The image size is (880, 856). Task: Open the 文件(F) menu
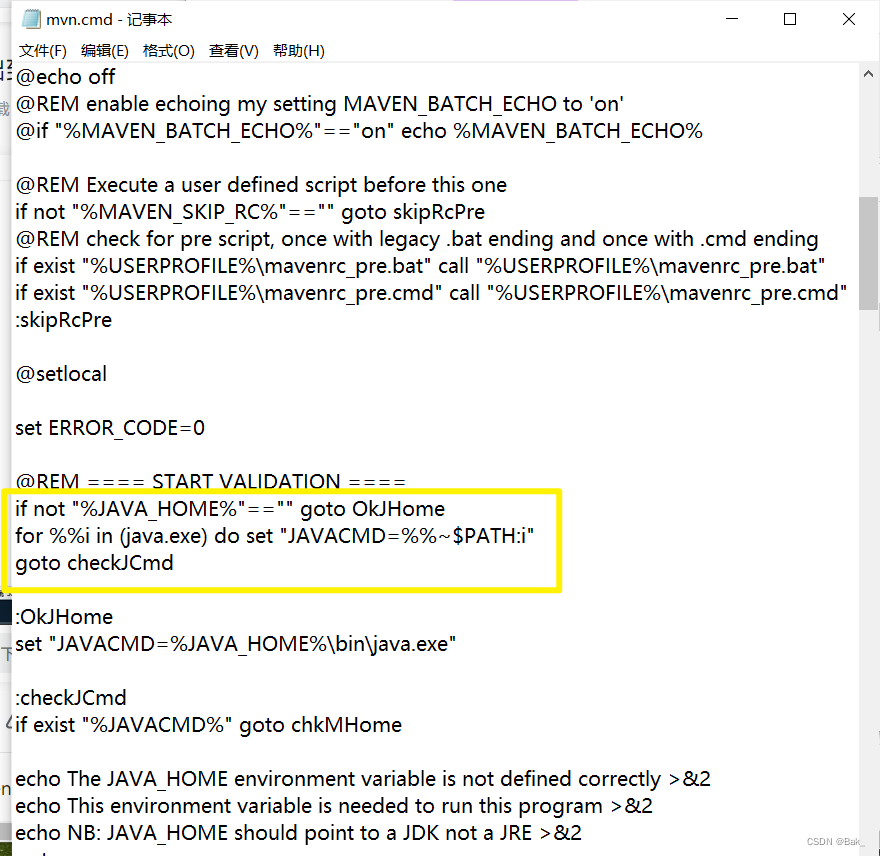tap(43, 51)
